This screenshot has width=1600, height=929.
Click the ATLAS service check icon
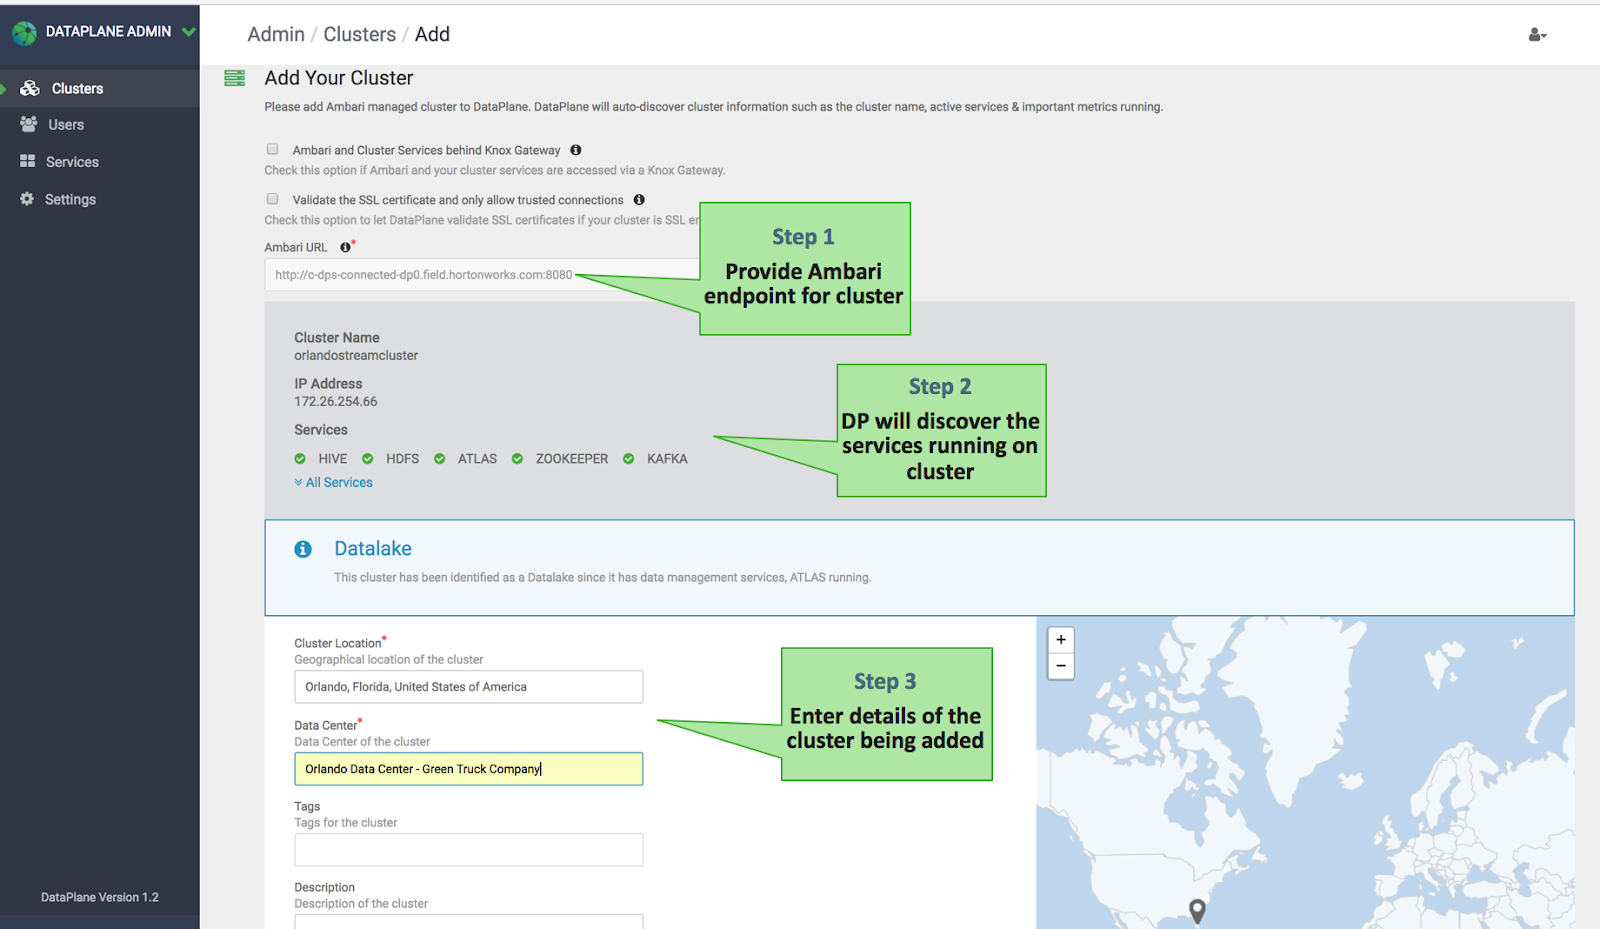(440, 459)
